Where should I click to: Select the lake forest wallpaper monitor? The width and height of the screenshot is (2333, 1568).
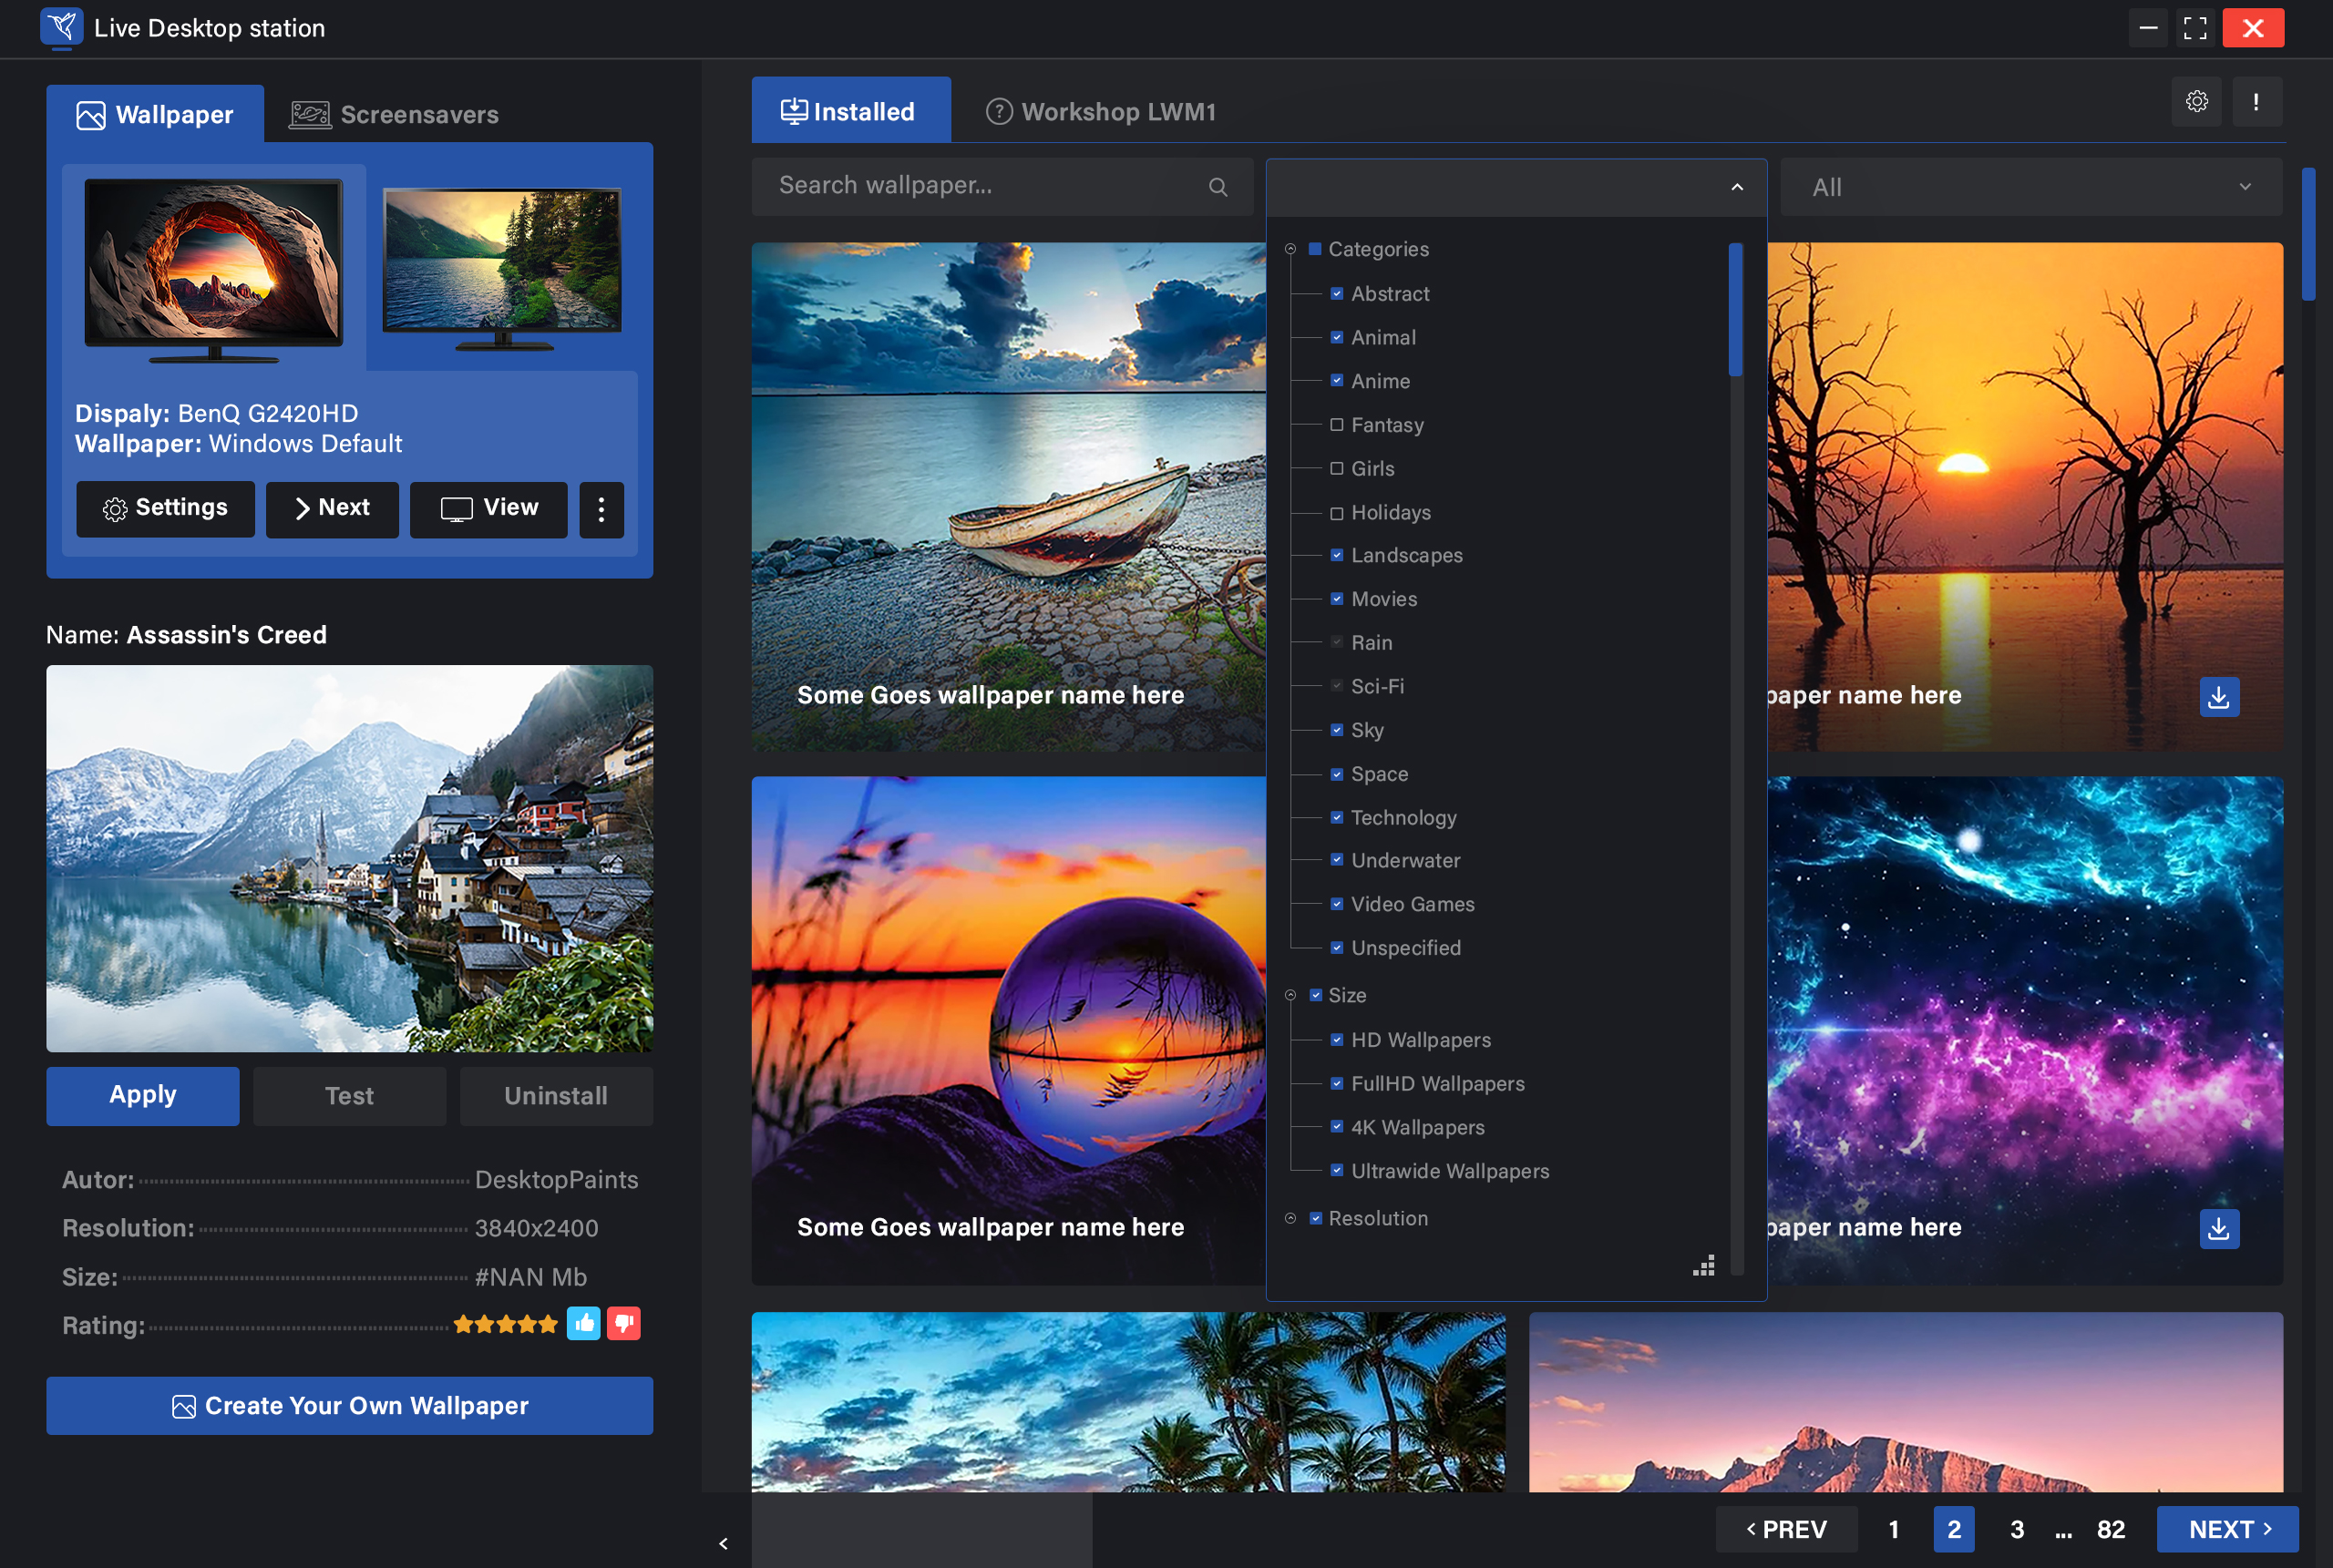(x=502, y=268)
